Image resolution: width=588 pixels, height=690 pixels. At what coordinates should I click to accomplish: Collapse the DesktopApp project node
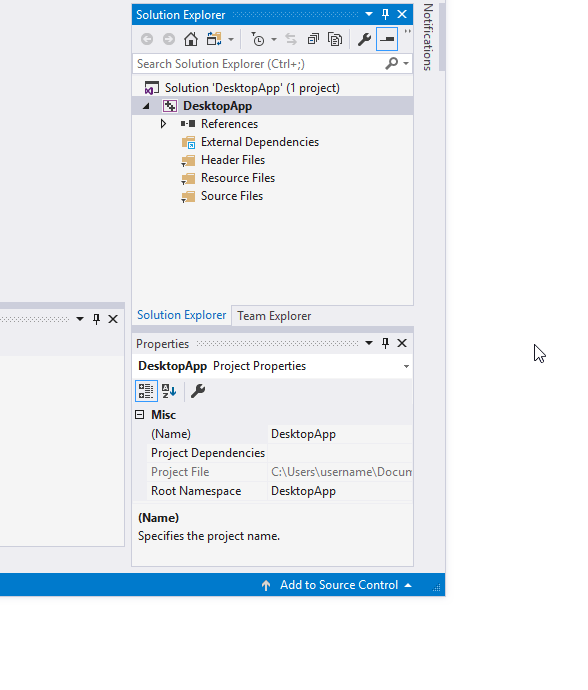pos(146,106)
